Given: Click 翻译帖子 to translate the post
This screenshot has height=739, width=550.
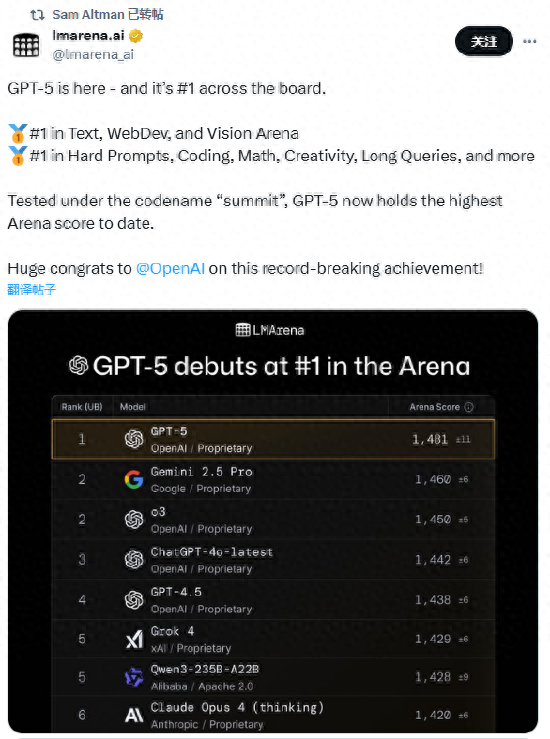Looking at the screenshot, I should click(x=32, y=289).
